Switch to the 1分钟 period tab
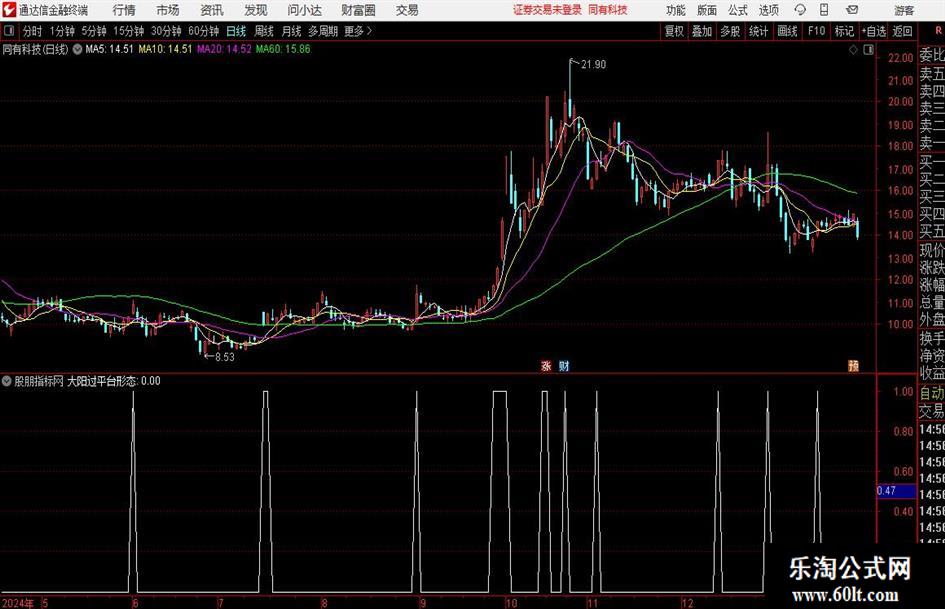 (62, 31)
